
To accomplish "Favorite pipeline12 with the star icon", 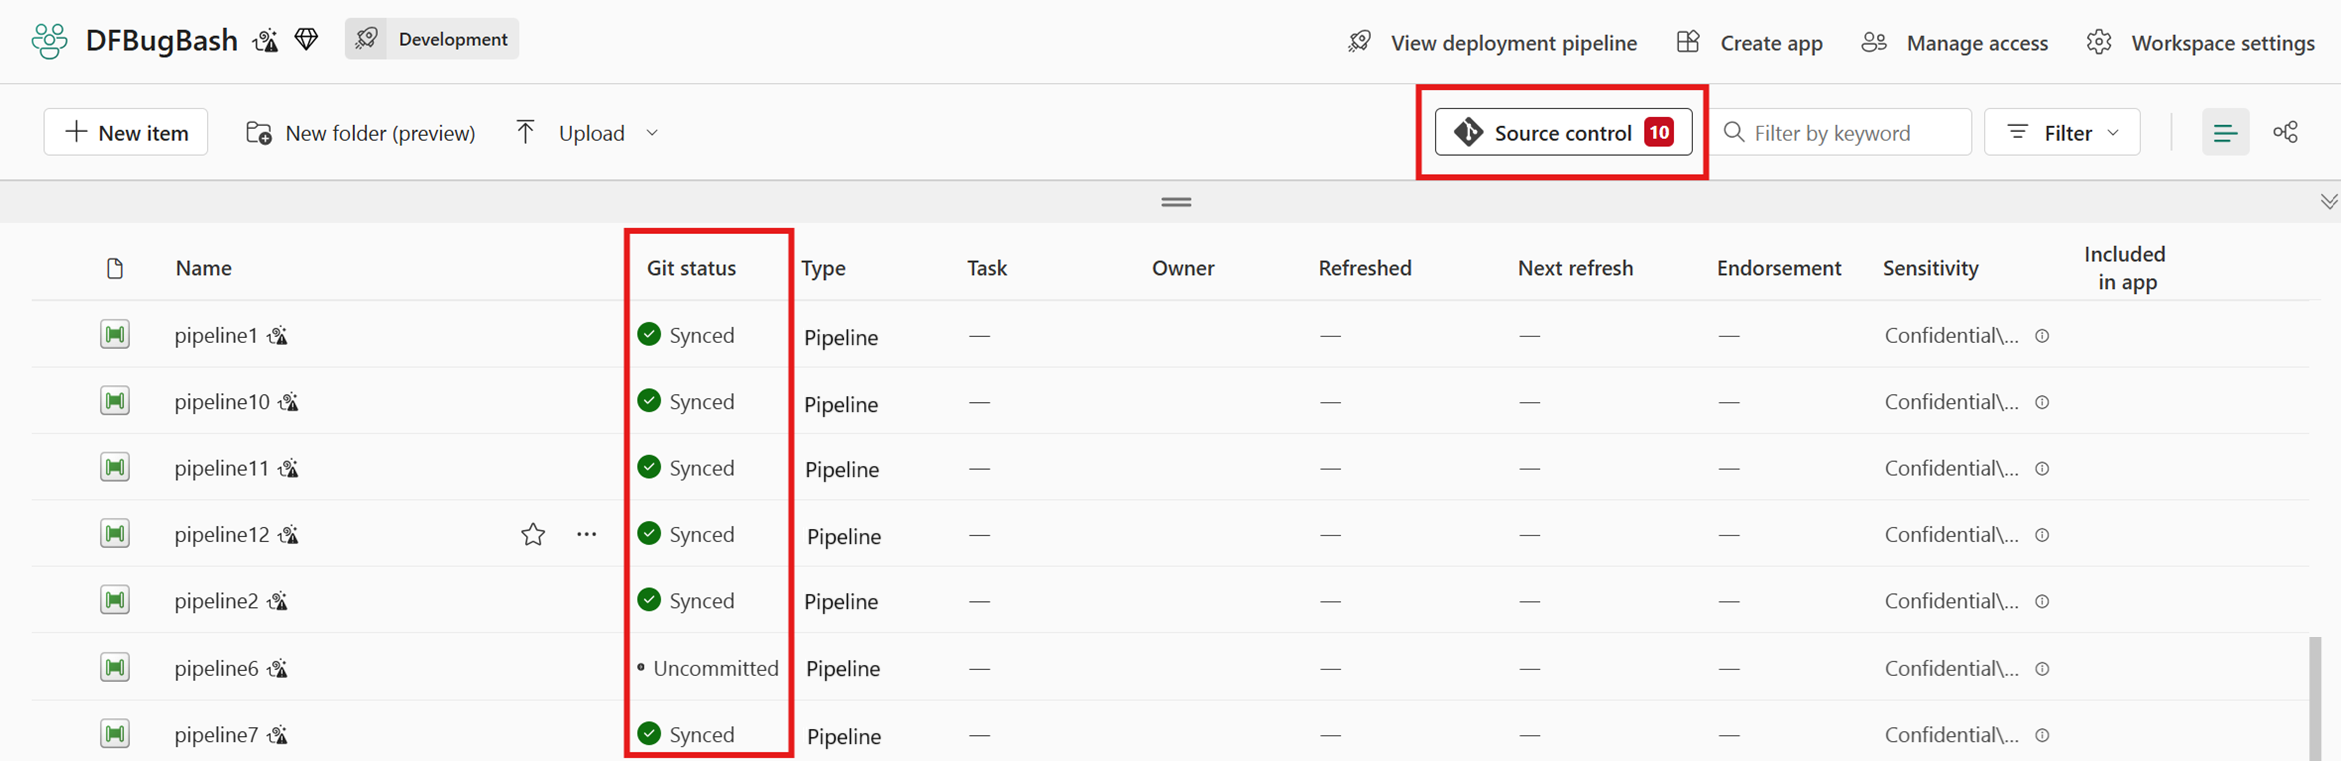I will 533,535.
